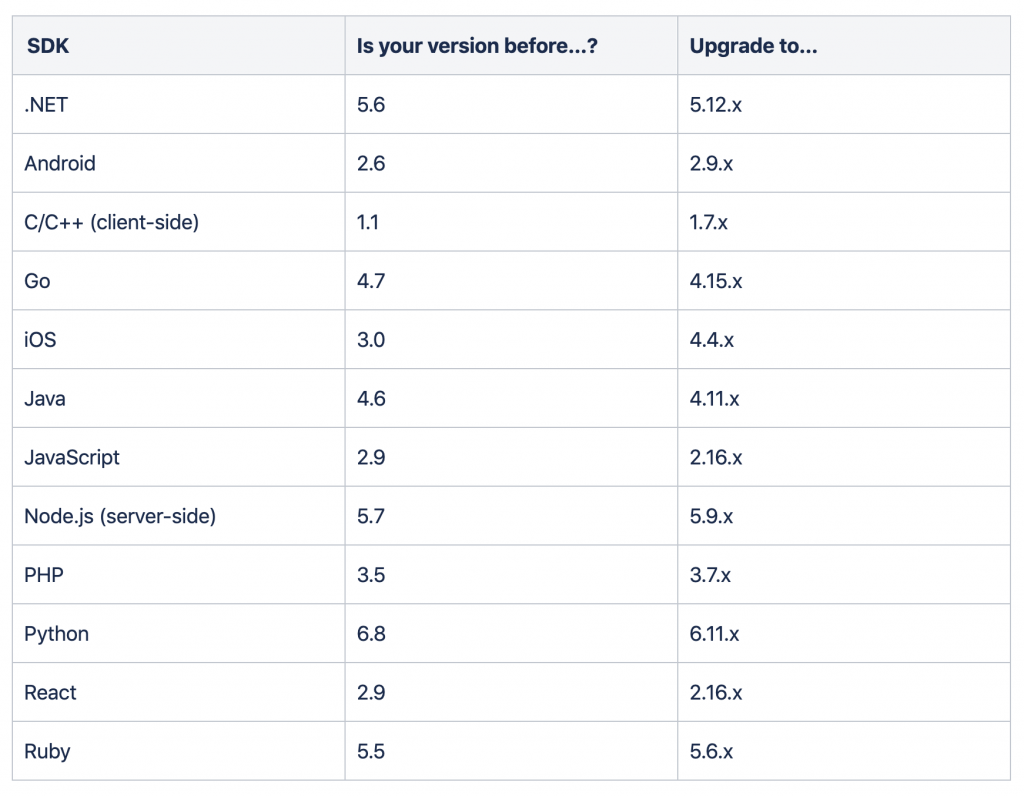Click the Android SDK cell
The width and height of the screenshot is (1024, 796).
click(x=60, y=163)
